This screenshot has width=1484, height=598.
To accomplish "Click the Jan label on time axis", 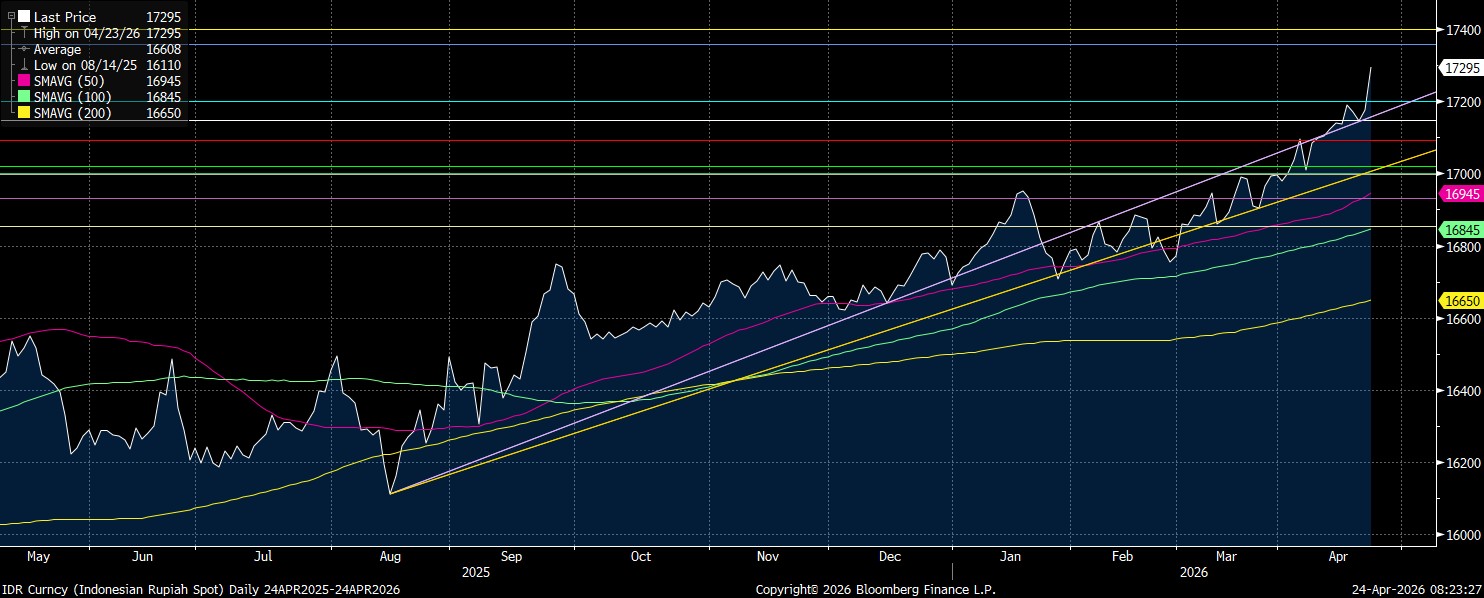I will tap(1010, 556).
